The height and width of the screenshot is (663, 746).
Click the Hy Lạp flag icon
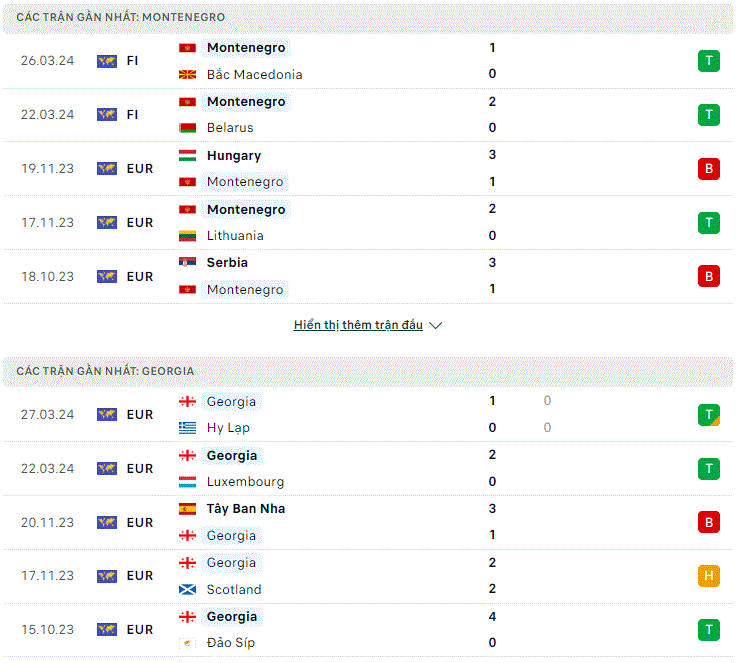187,428
